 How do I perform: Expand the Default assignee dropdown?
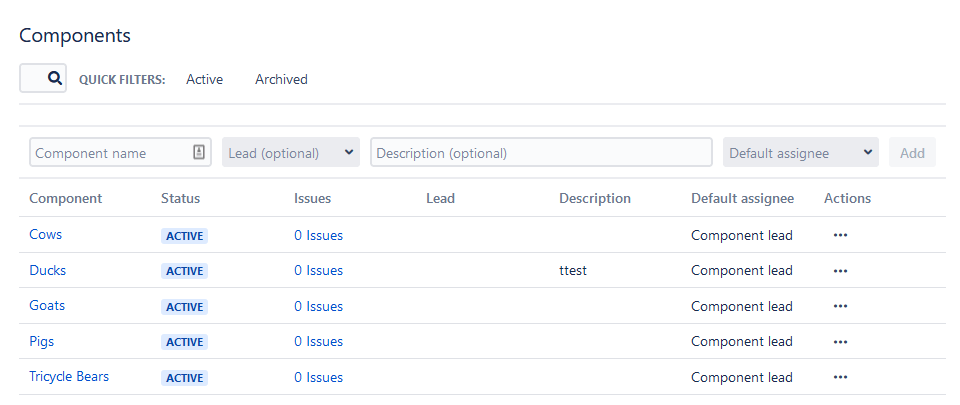click(x=800, y=153)
